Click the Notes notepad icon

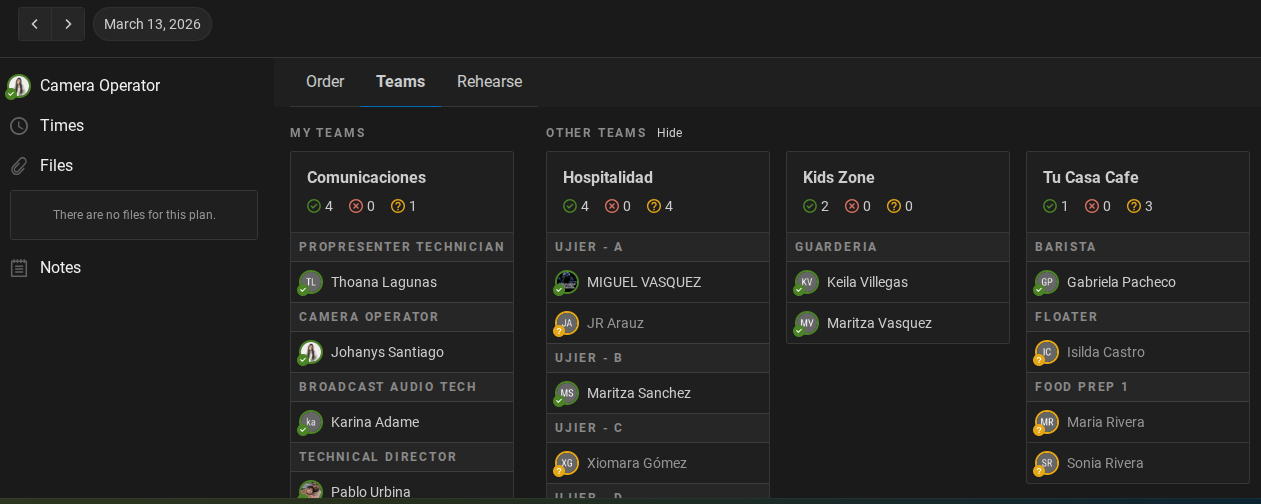click(19, 268)
